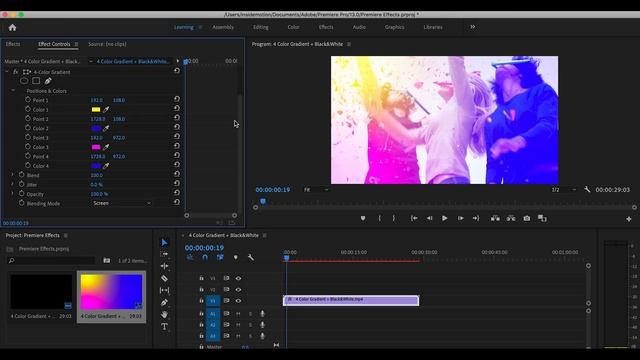
Task: Click New Bin folder icon in Project panel
Action: click(107, 260)
